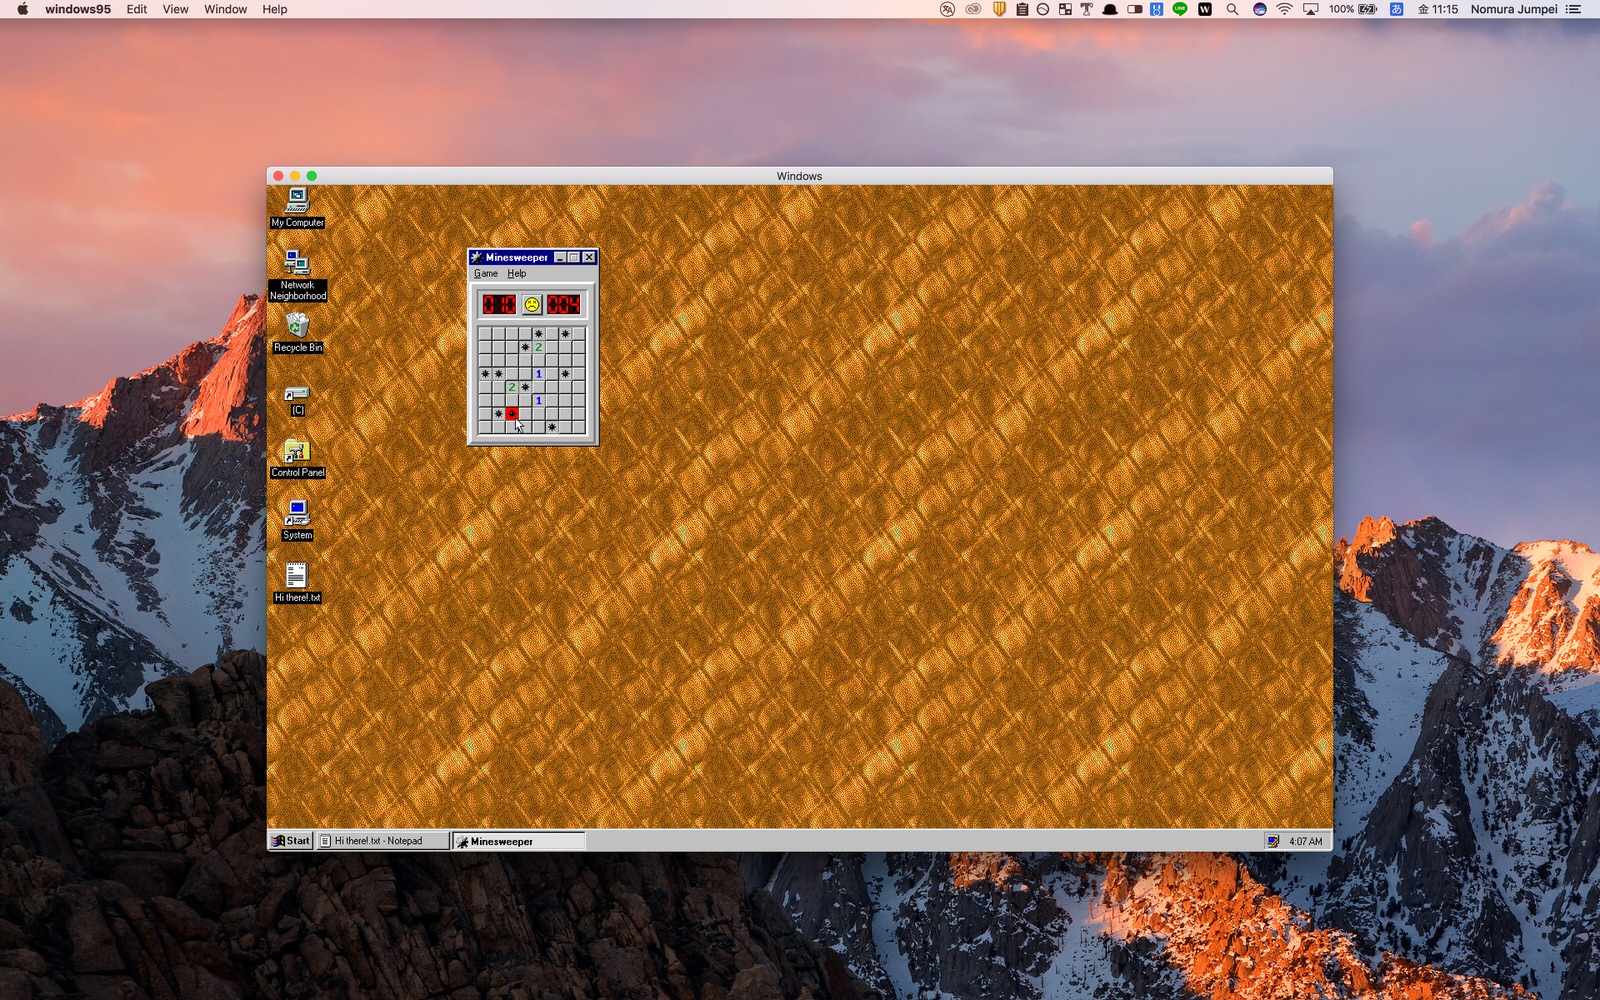Open the battery status menu
Screen dimensions: 1600x1000
(x=1353, y=9)
